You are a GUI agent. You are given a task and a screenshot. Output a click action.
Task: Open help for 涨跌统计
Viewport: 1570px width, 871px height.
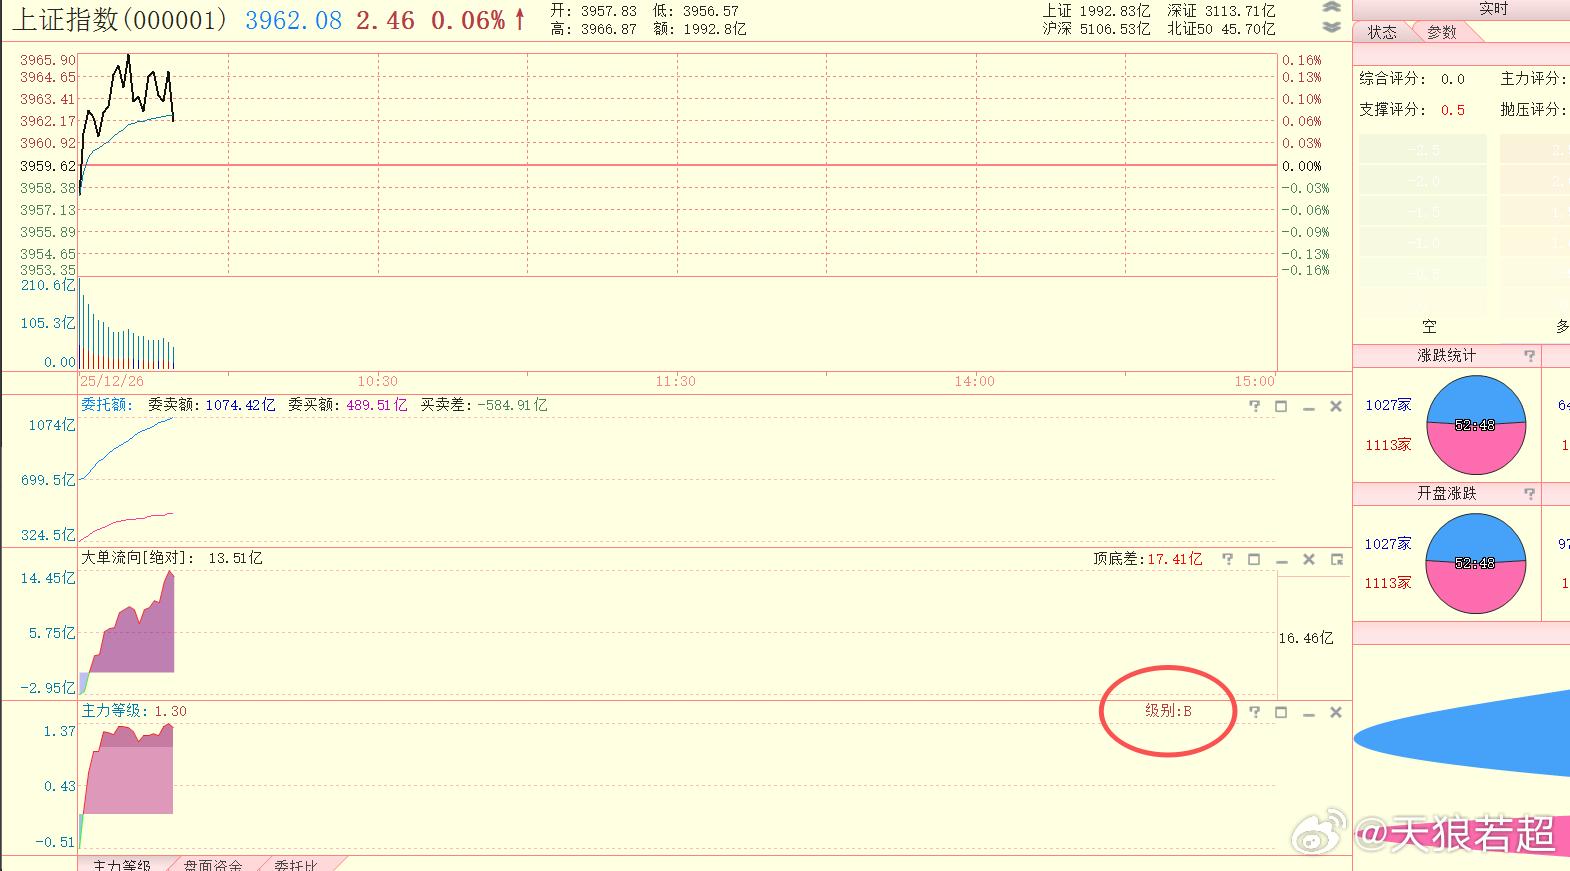coord(1529,356)
